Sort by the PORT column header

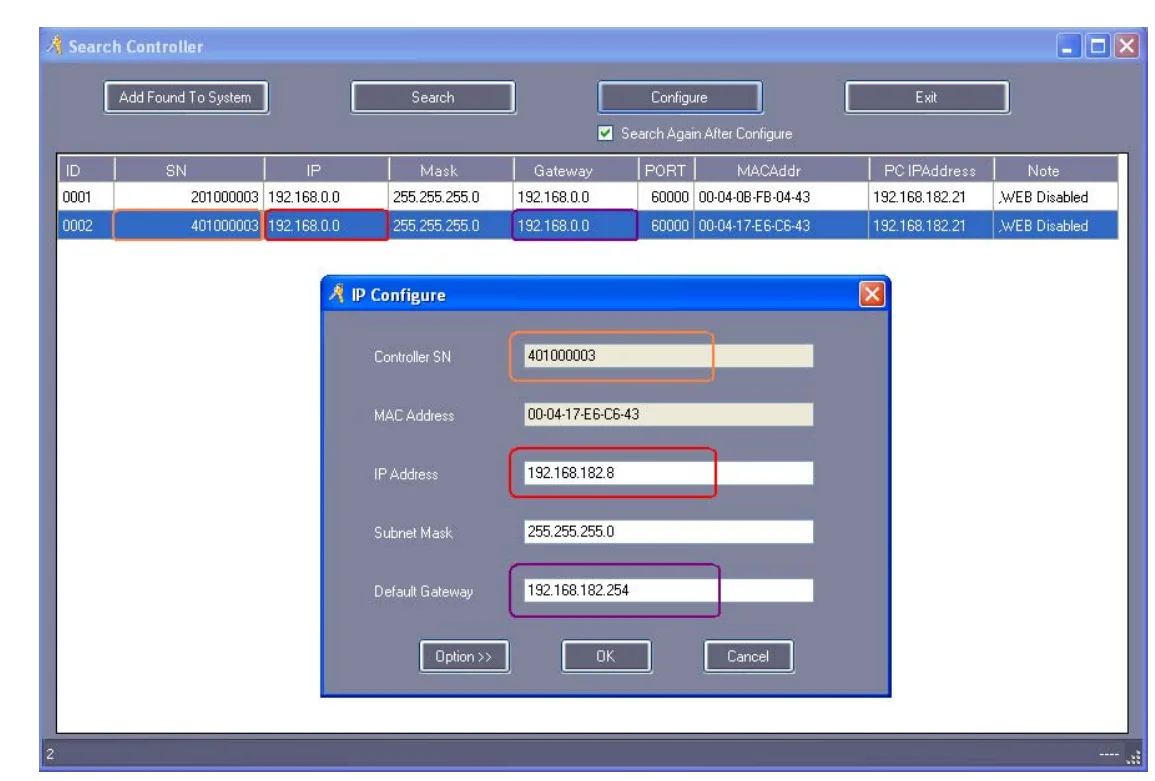click(666, 170)
